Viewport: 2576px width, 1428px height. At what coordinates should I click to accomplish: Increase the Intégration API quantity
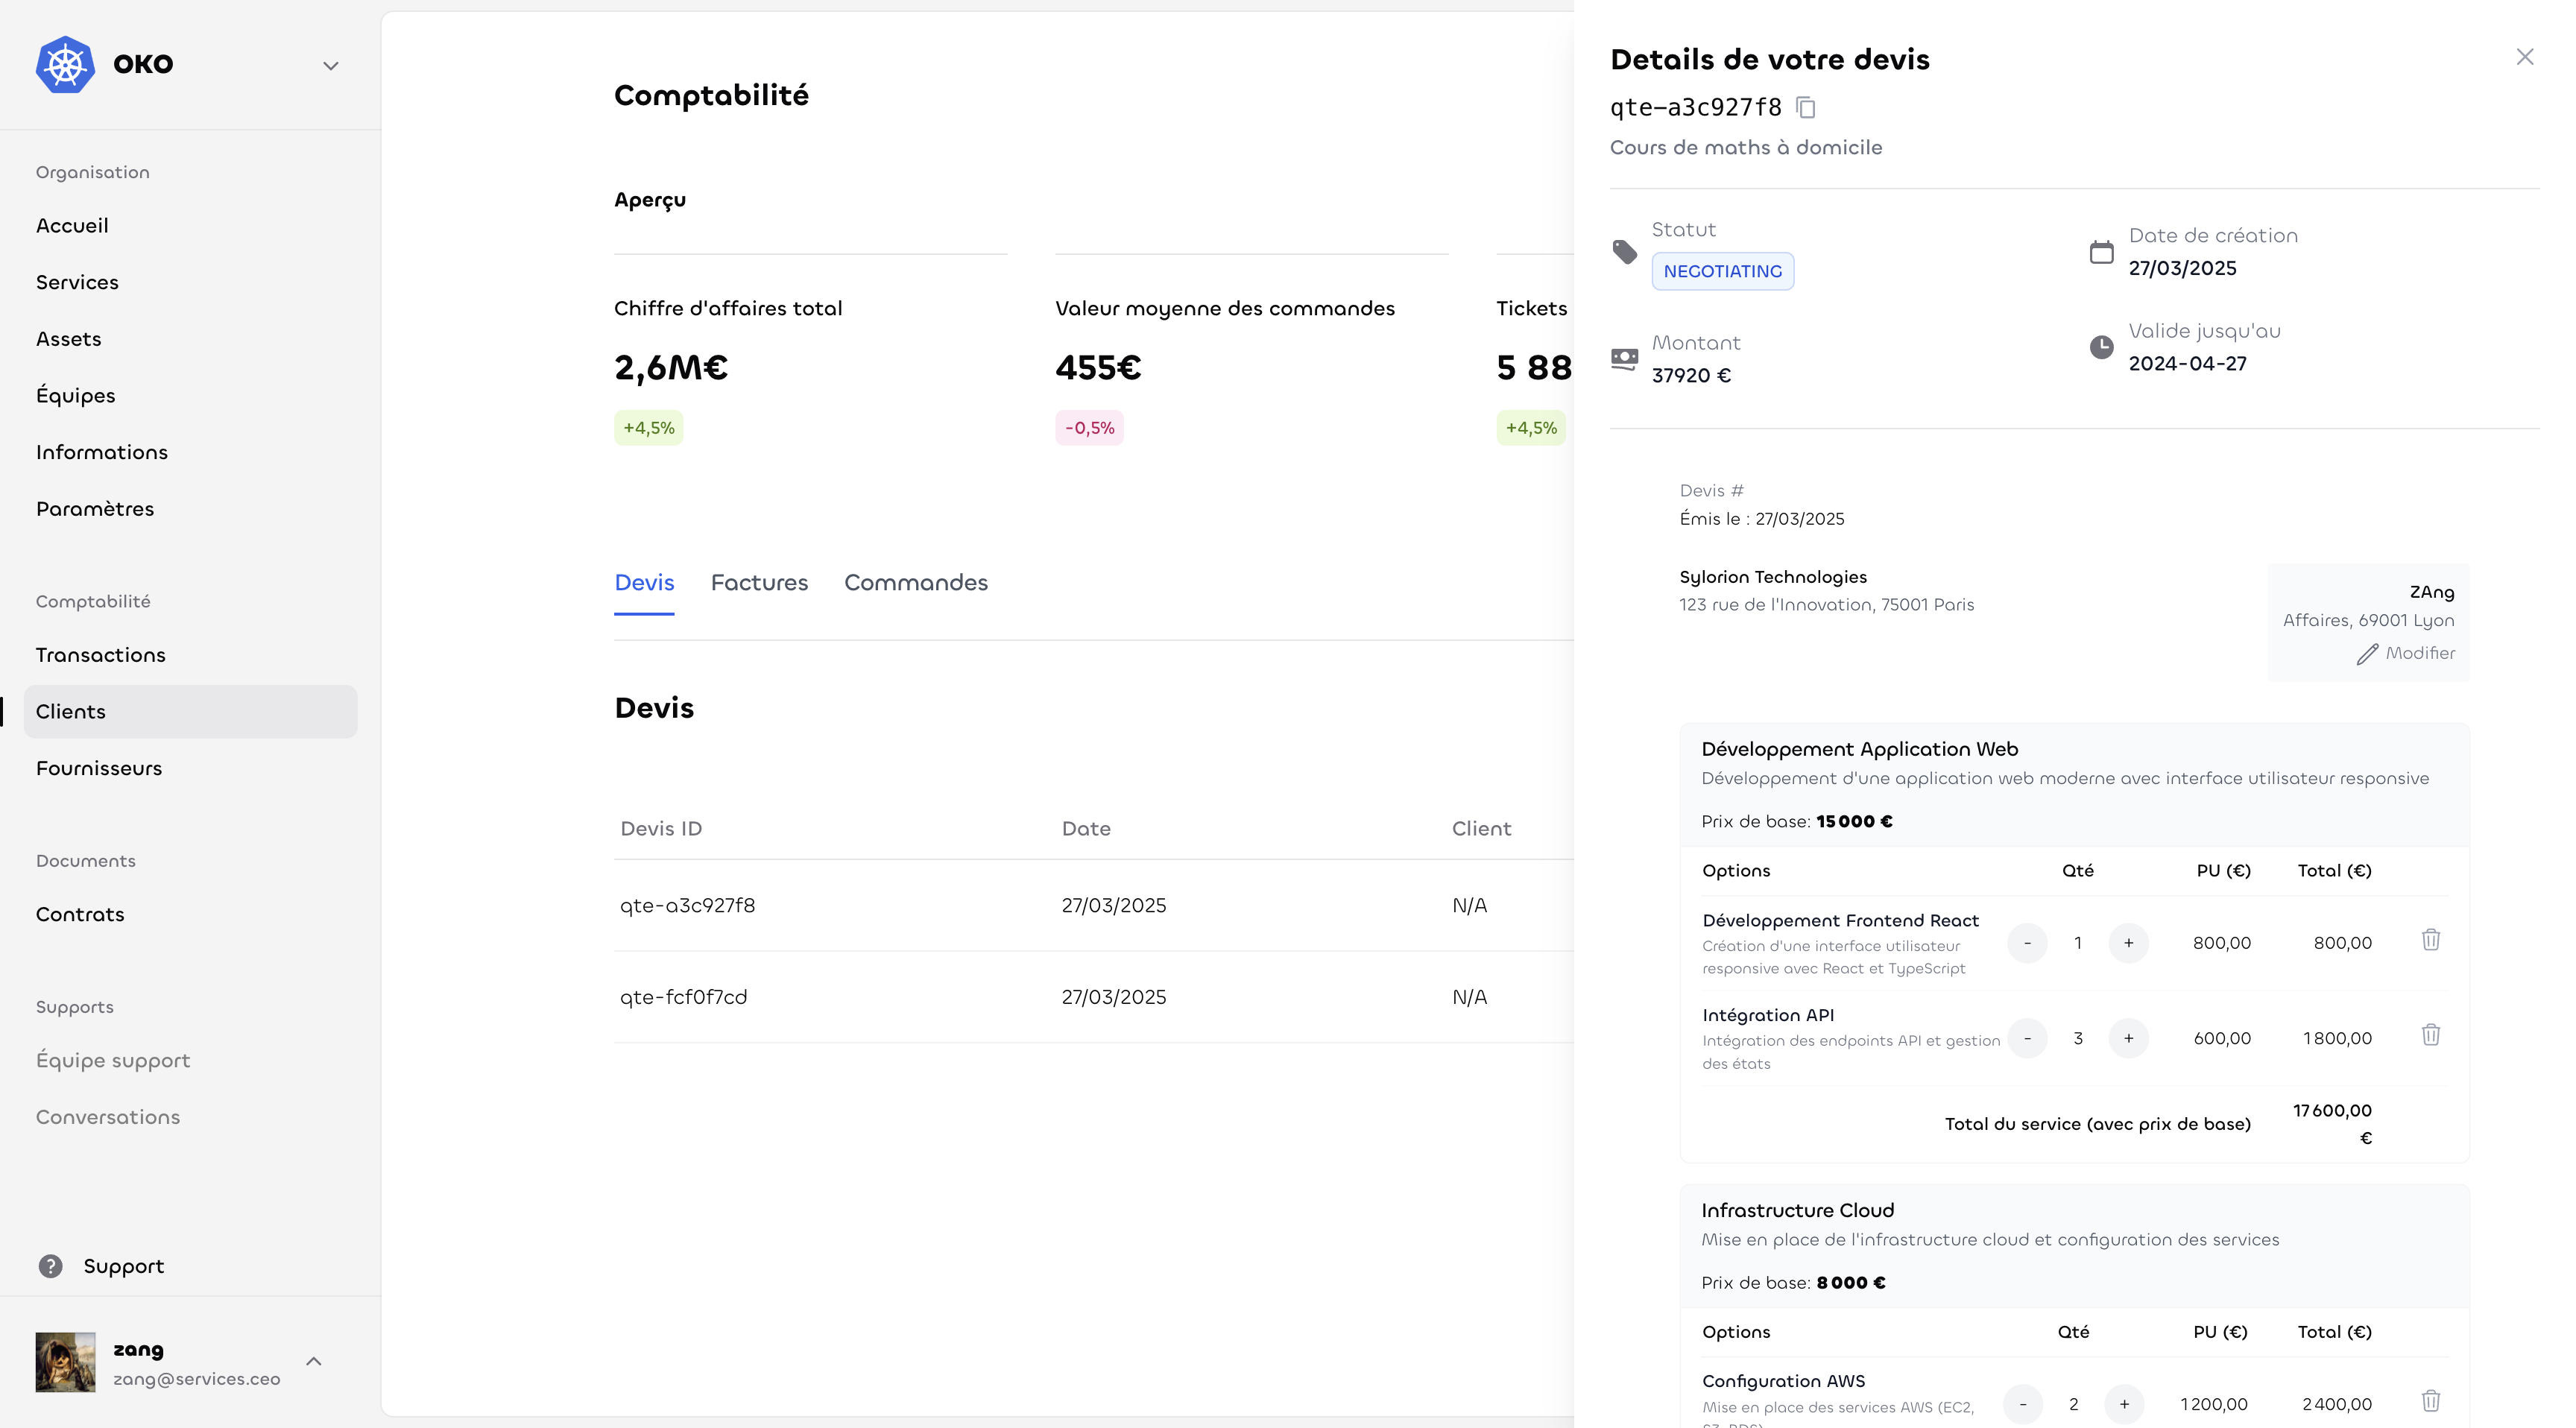pos(2128,1038)
